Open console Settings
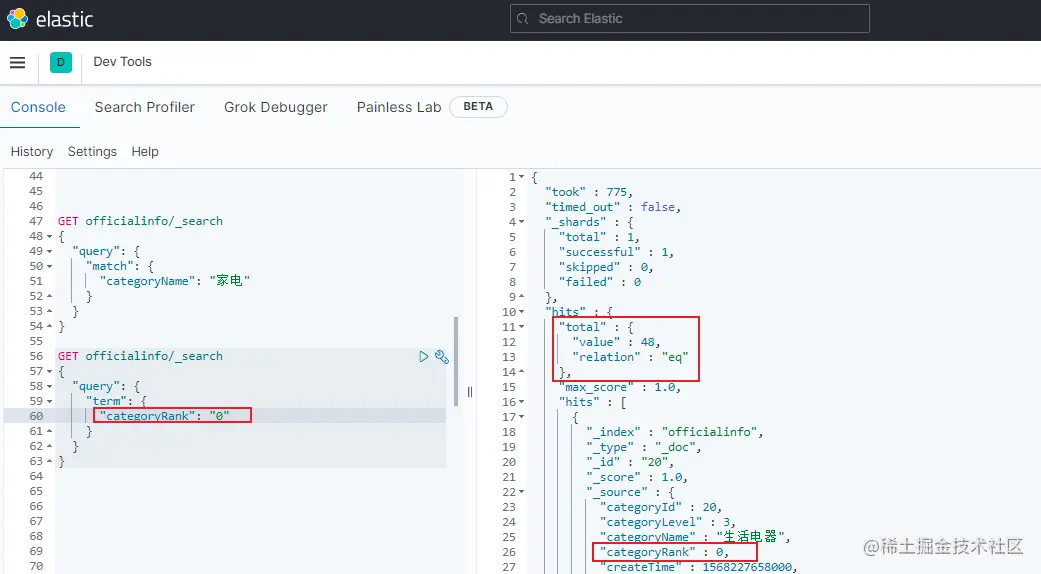 click(x=92, y=152)
